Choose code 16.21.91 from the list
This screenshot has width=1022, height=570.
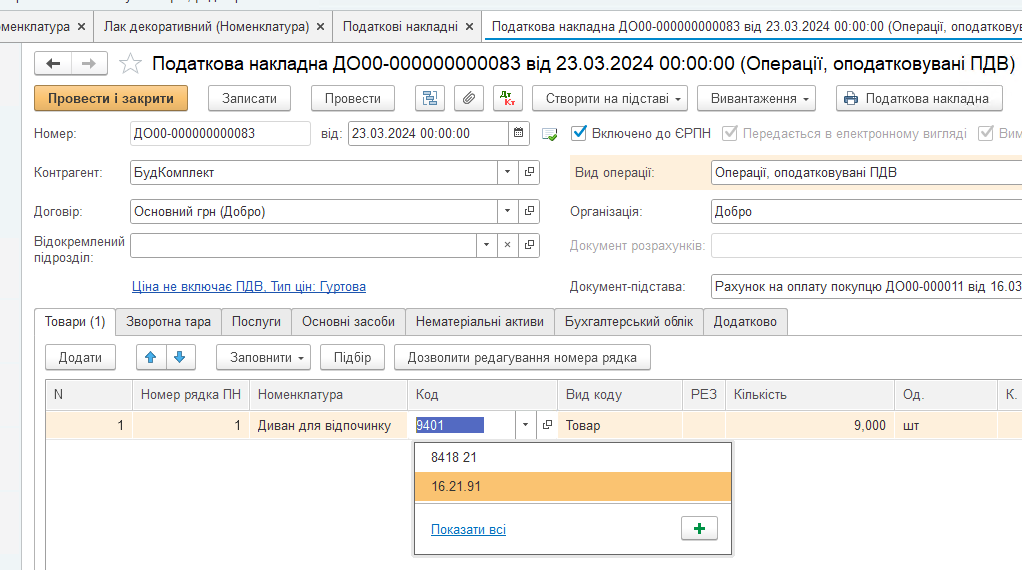(x=573, y=487)
